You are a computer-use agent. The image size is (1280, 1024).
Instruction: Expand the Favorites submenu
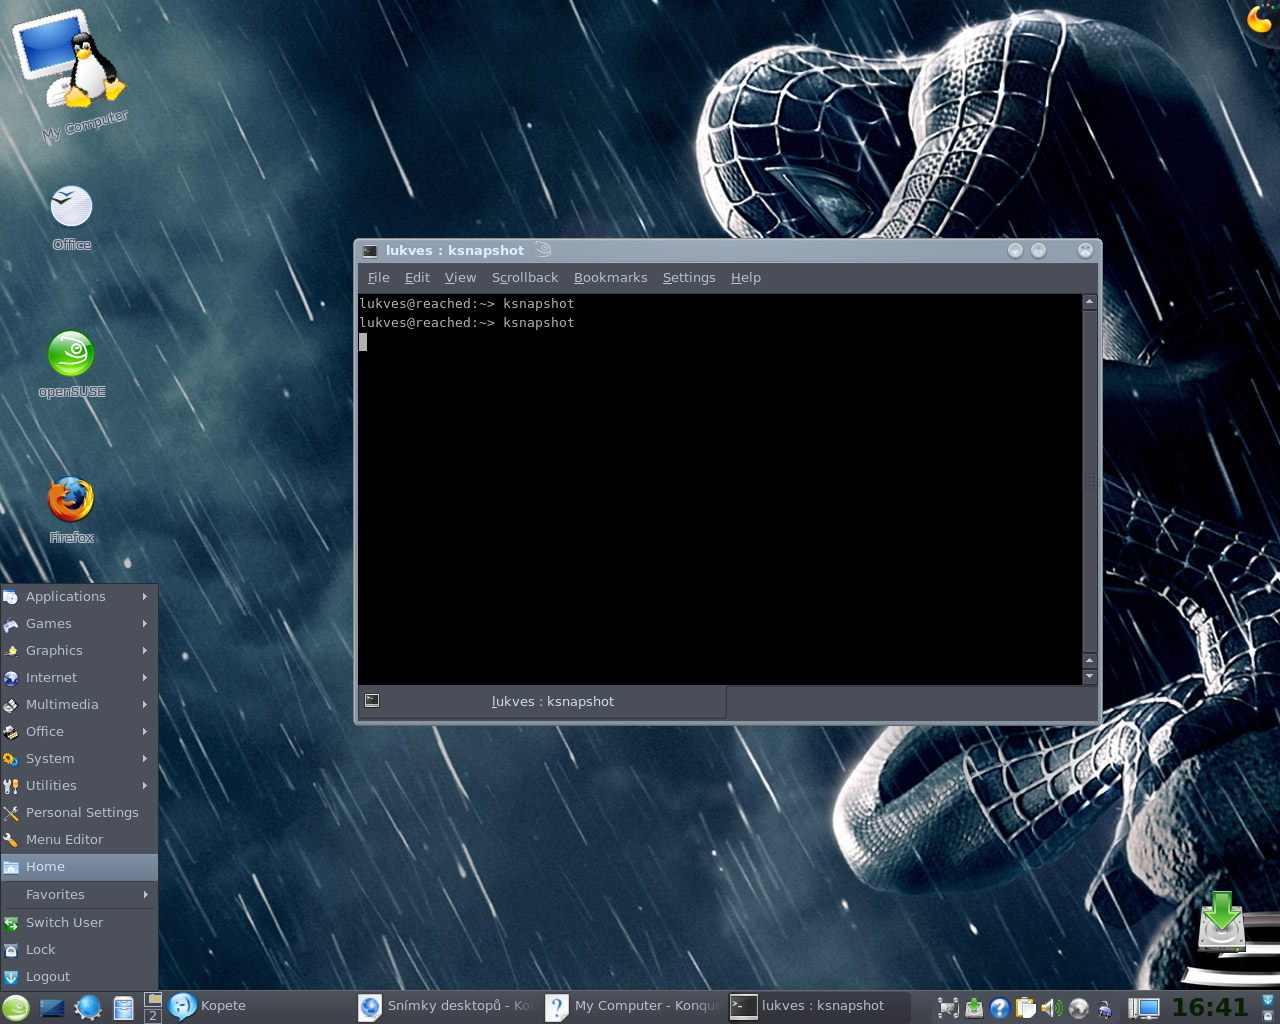tap(79, 895)
